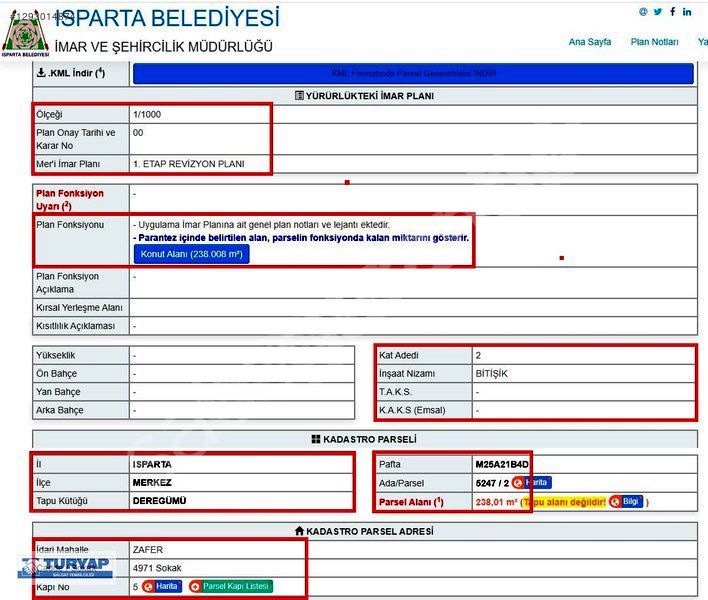
Task: Click the Turyap watermark logo
Action: [66, 566]
